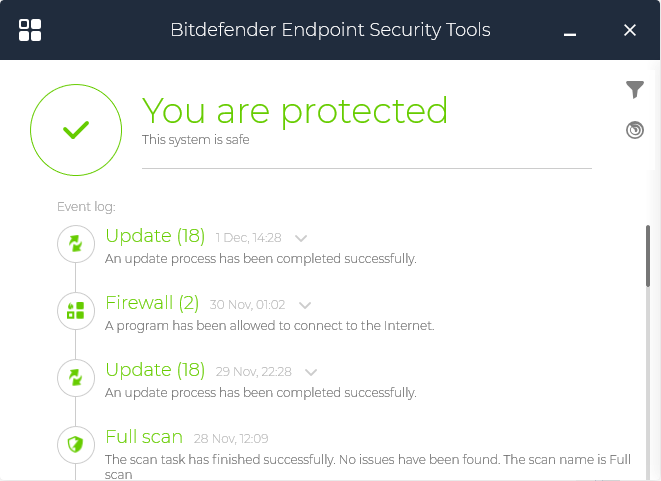Select the Update (18) entry from 29 Nov
661x481 pixels.
pyautogui.click(x=155, y=370)
